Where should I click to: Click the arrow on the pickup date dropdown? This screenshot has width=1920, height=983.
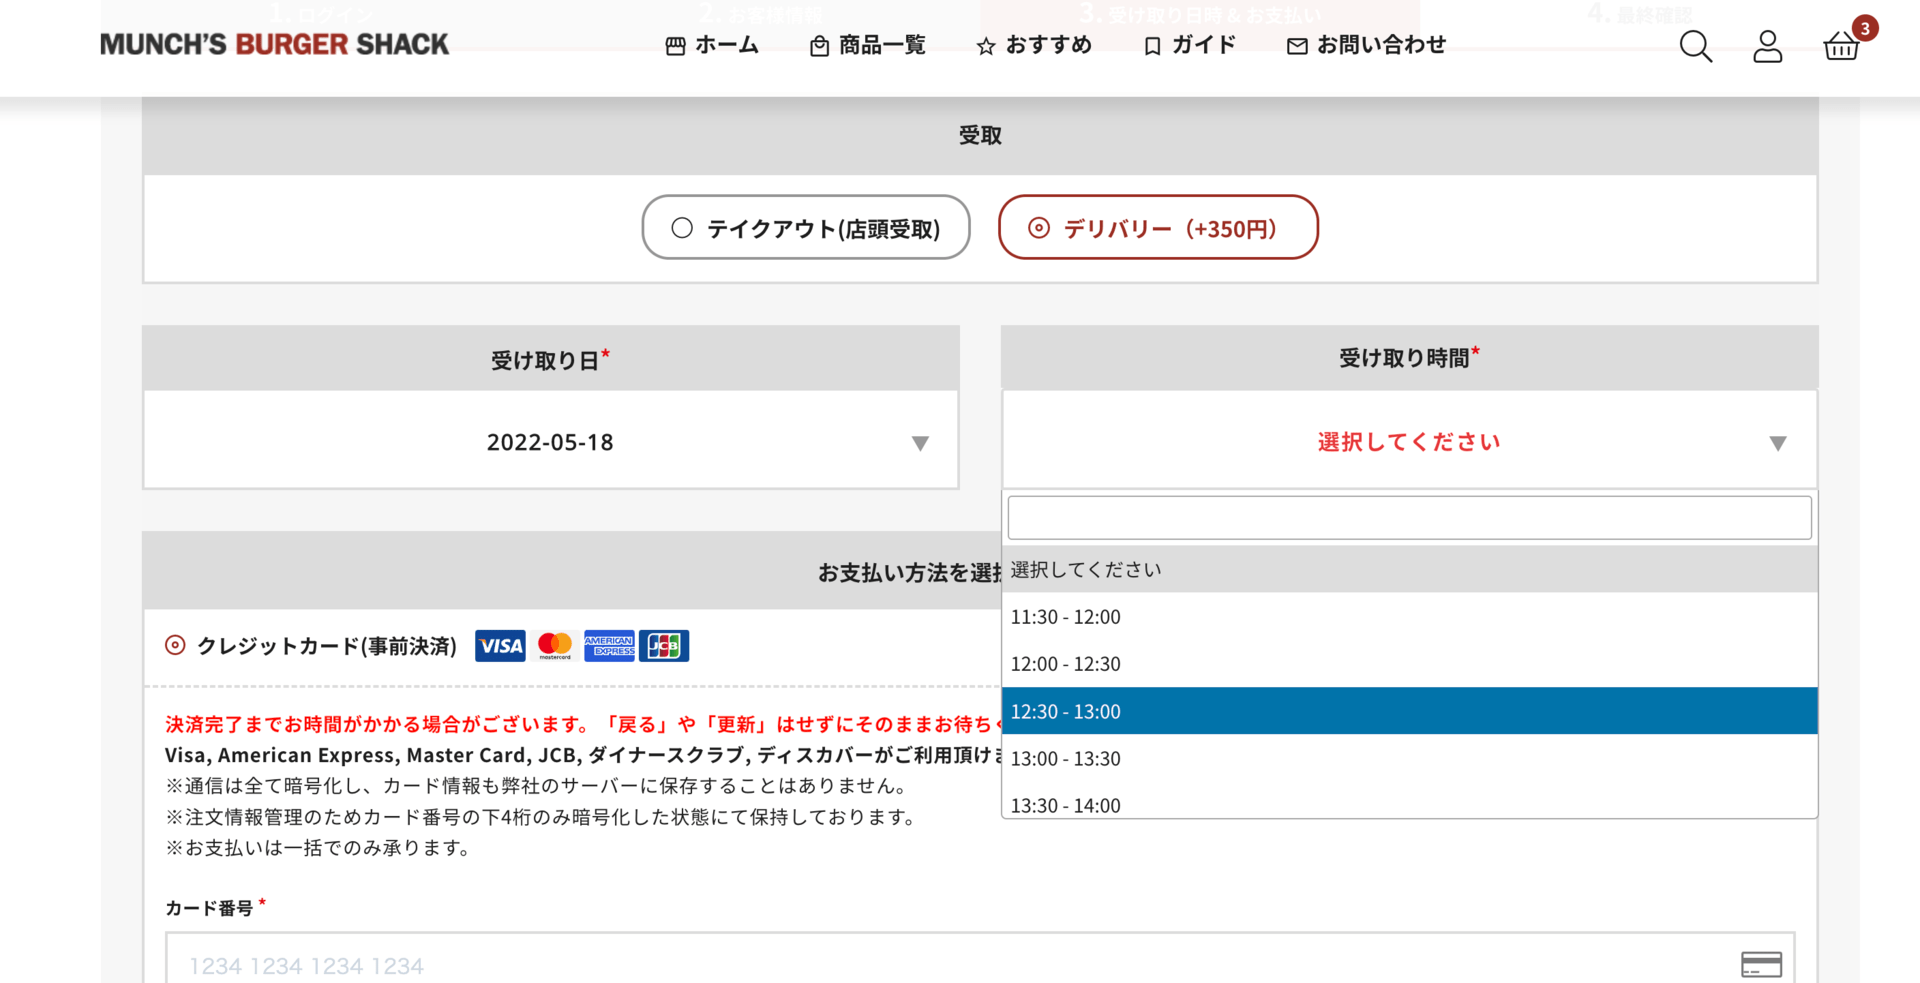920,443
